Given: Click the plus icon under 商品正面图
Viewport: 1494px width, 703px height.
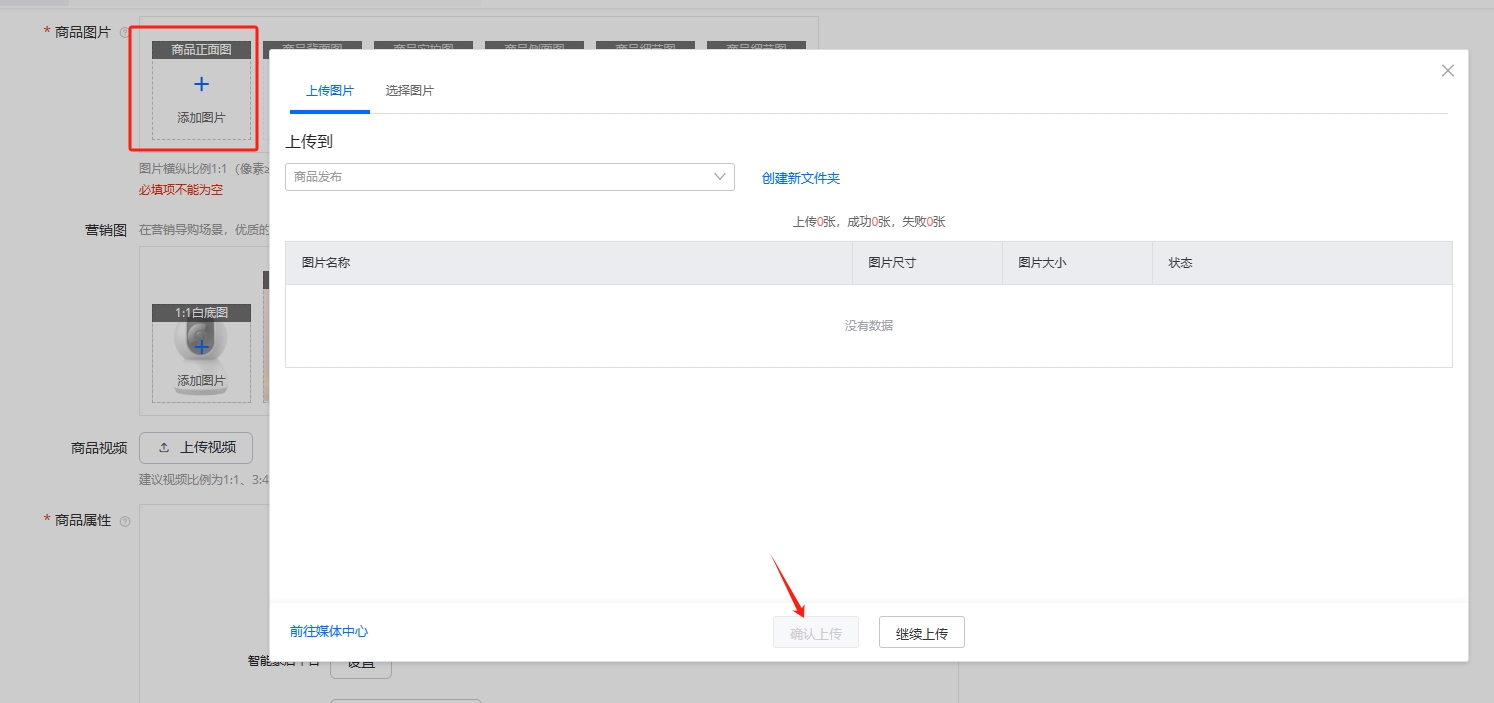Looking at the screenshot, I should pos(201,85).
